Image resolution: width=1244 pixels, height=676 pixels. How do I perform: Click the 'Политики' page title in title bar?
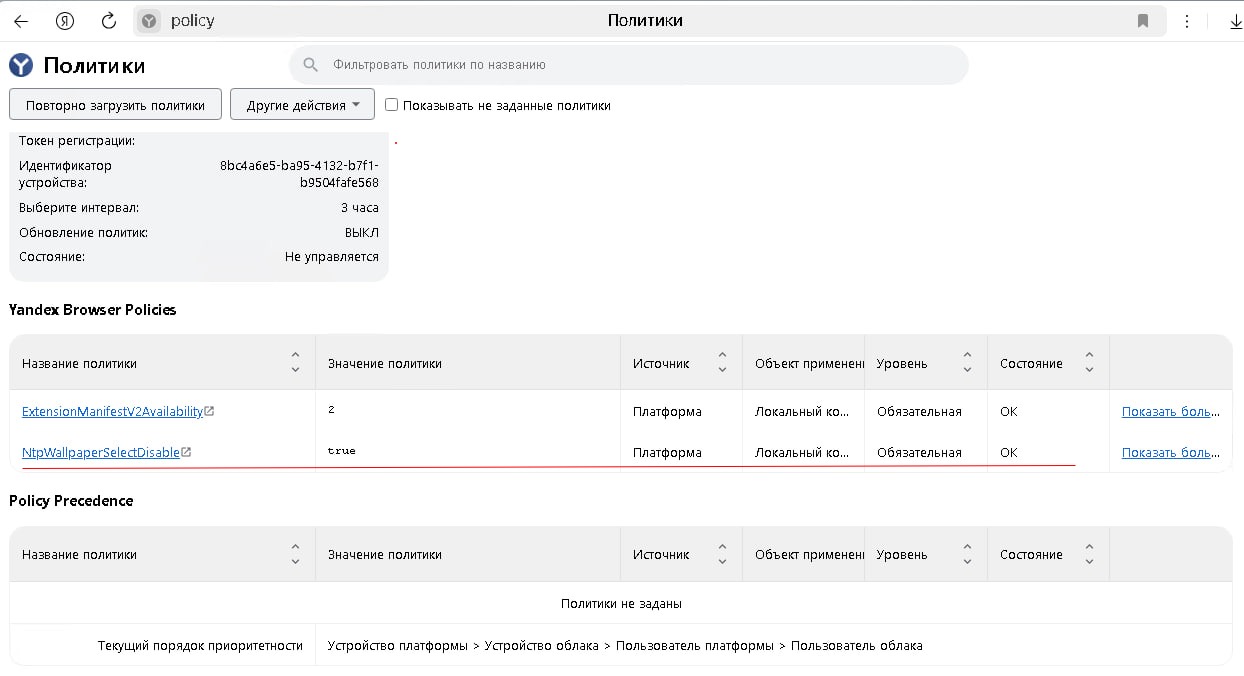click(645, 20)
